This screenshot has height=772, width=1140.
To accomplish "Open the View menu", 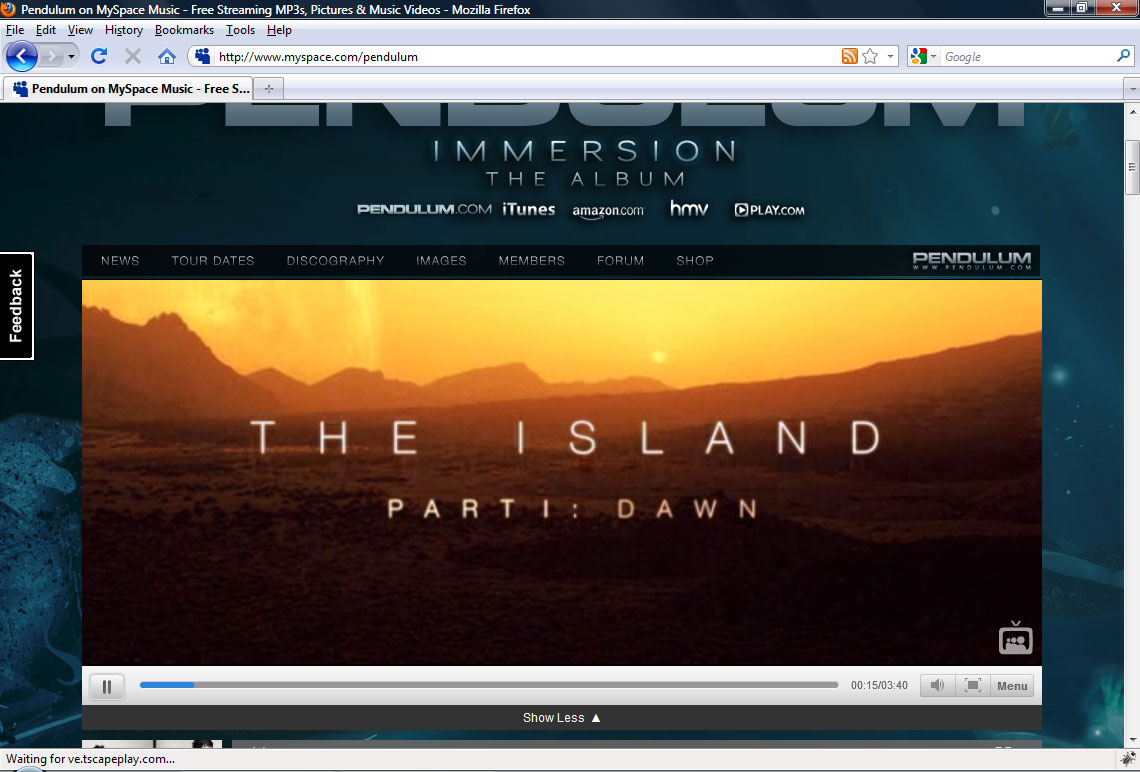I will (80, 30).
